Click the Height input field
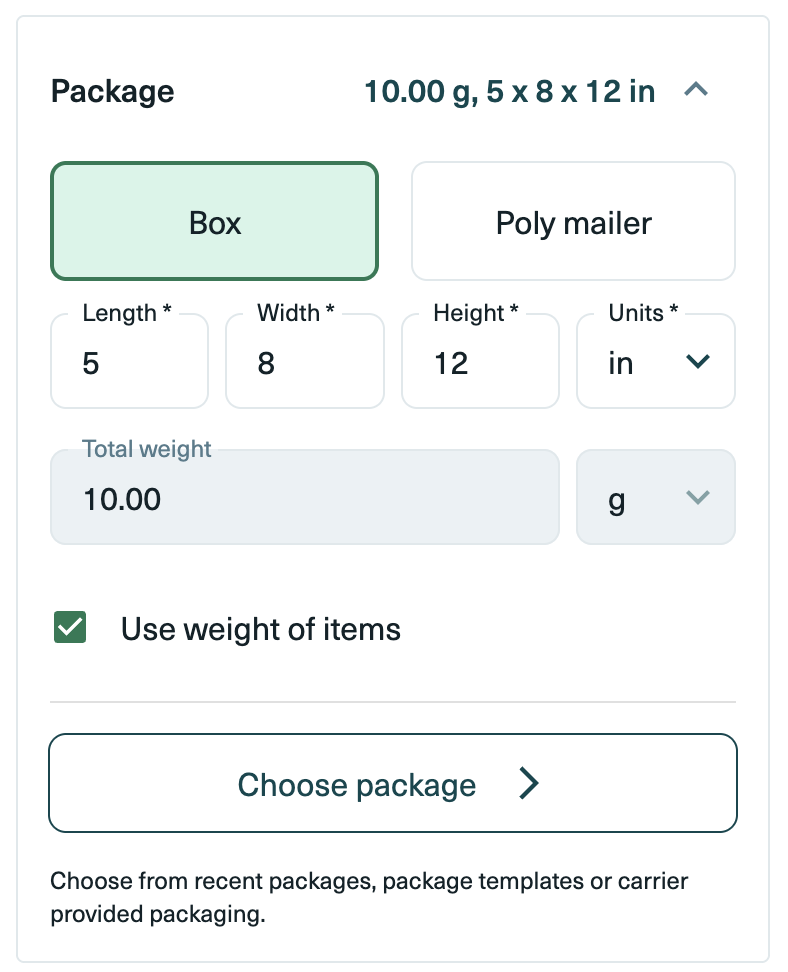The width and height of the screenshot is (788, 972). (480, 361)
